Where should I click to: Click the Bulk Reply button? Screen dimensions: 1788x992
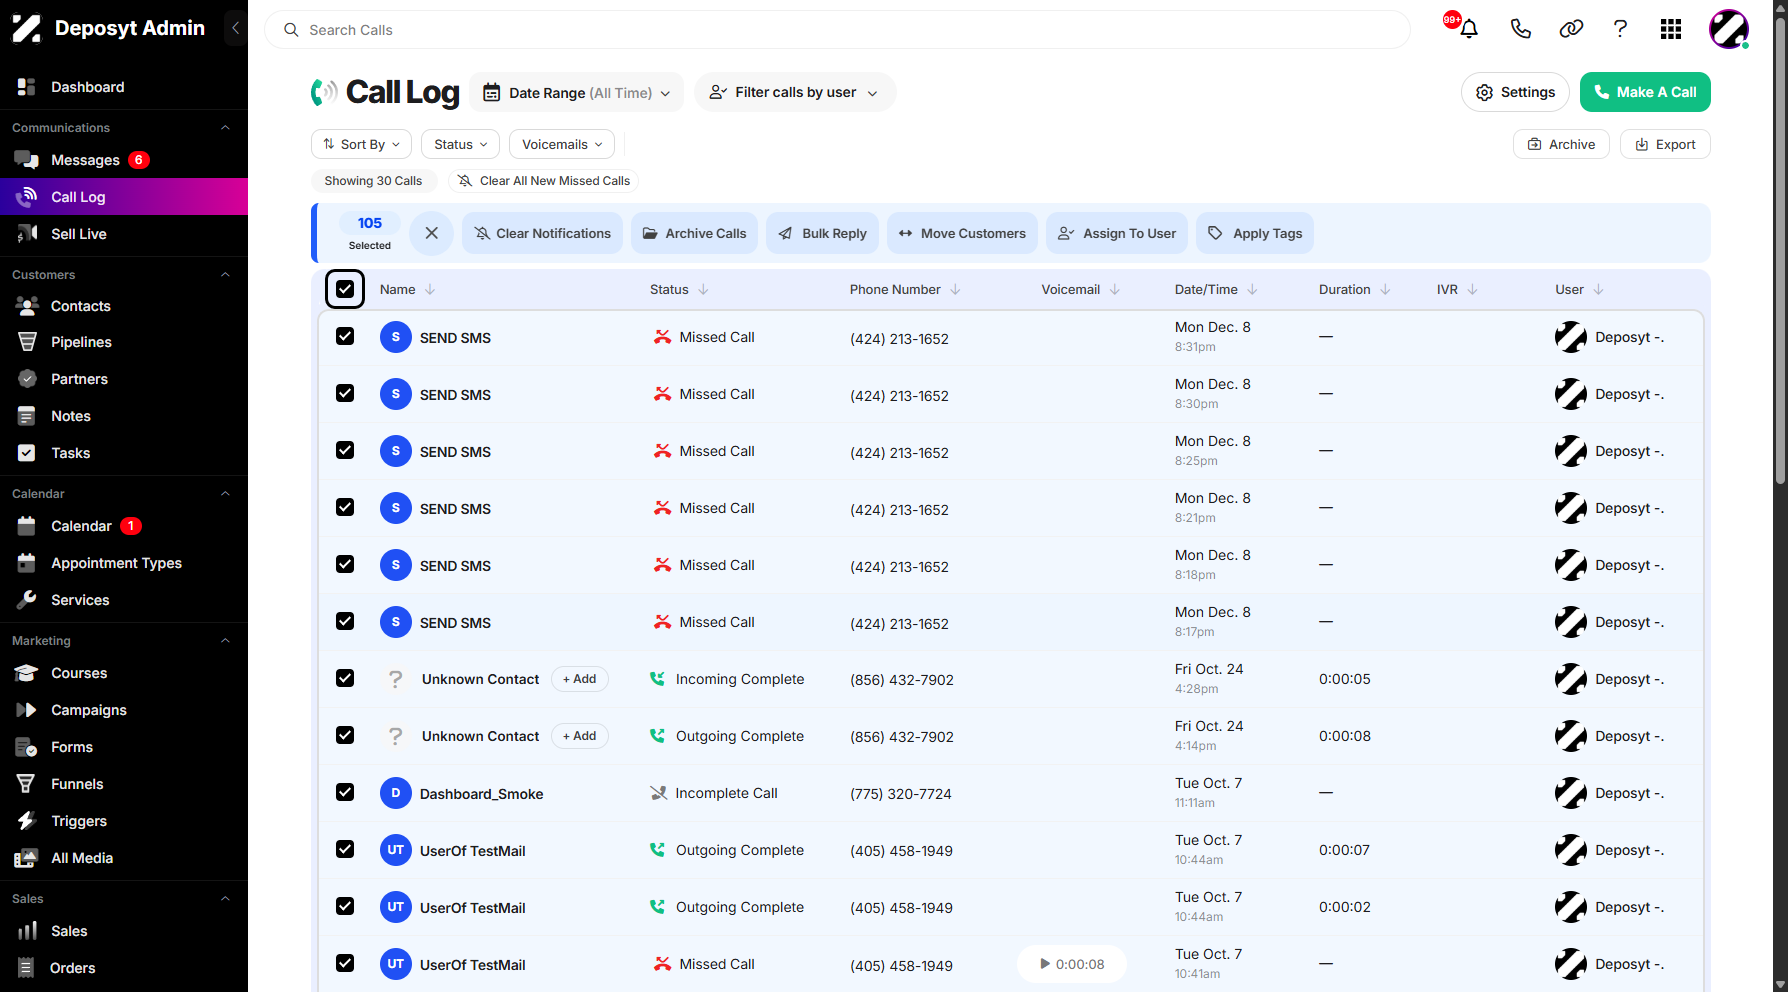822,233
